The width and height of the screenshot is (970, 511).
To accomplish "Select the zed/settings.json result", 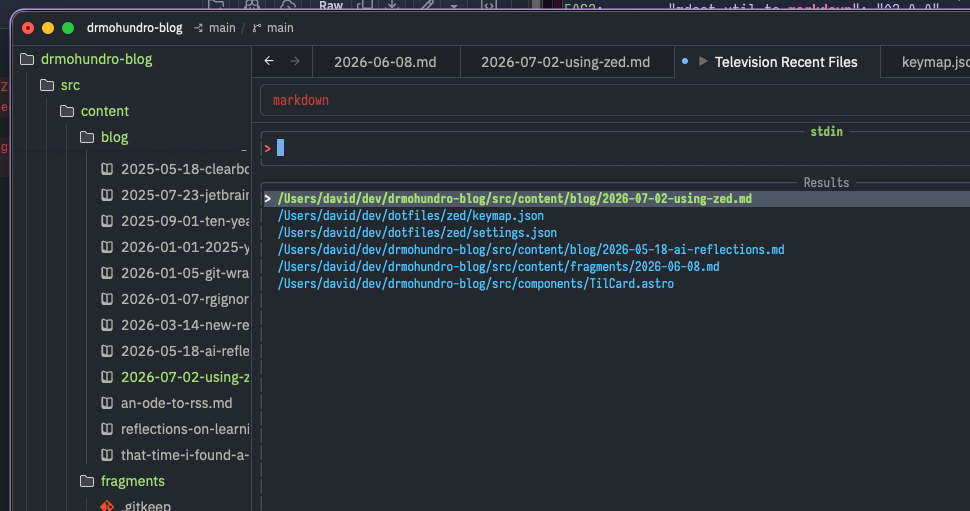I will click(417, 233).
